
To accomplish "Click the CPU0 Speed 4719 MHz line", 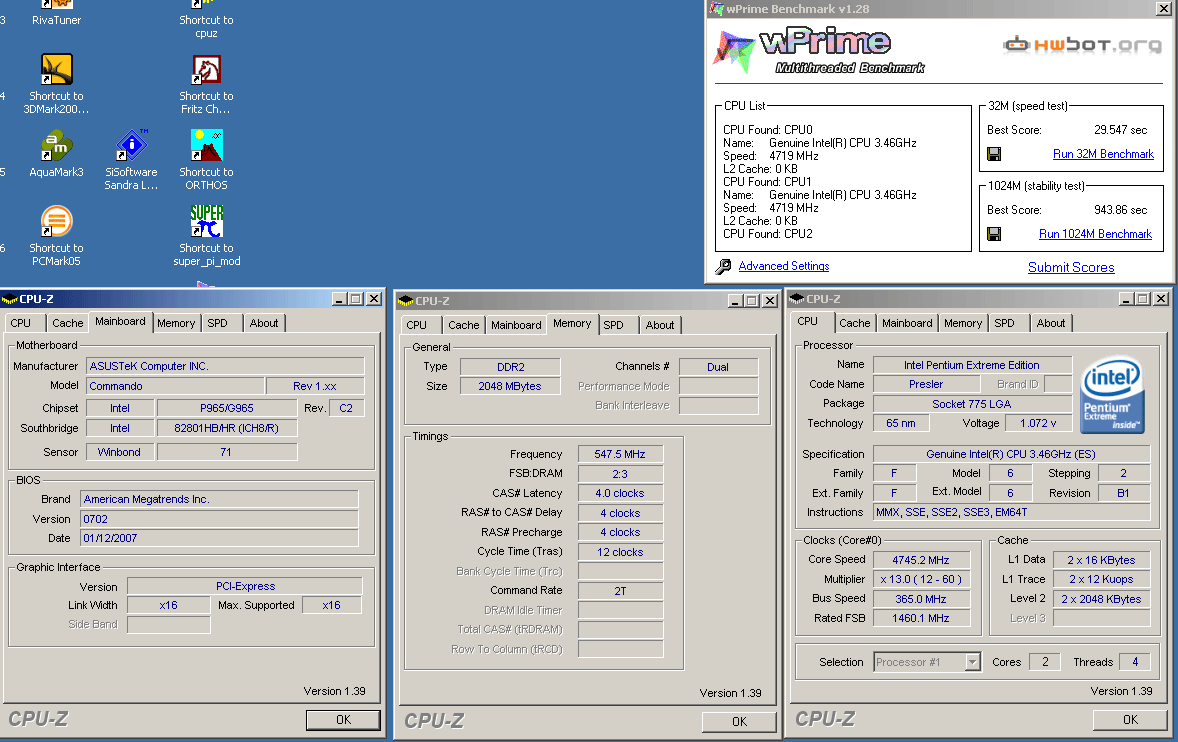I will [x=771, y=156].
